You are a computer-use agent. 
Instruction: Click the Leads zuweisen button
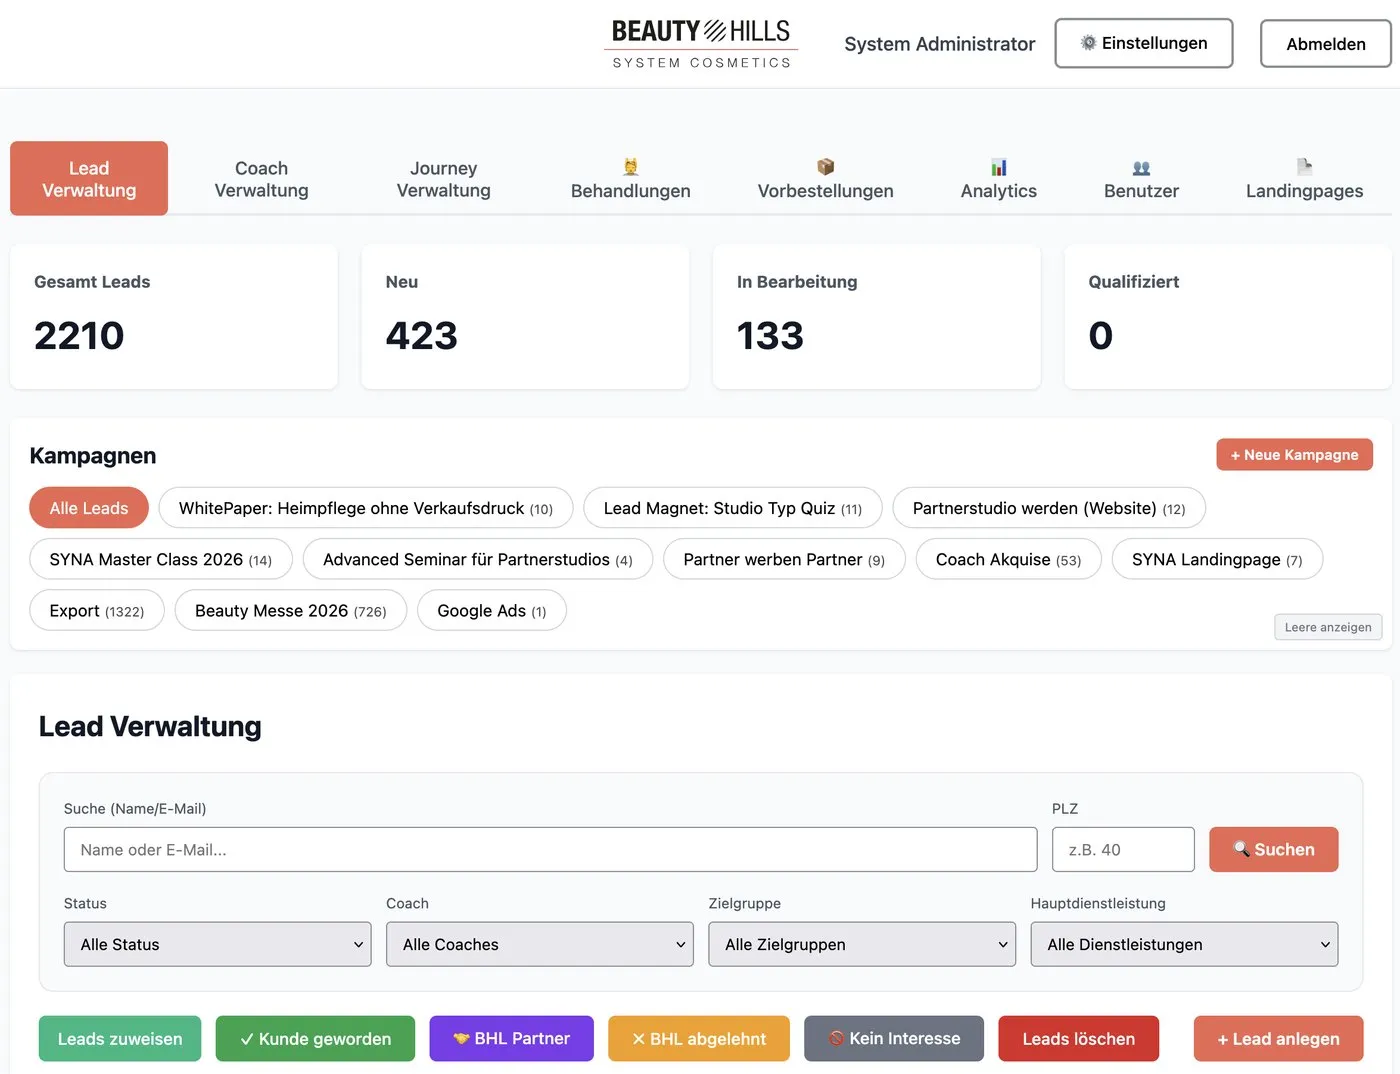tap(120, 1038)
